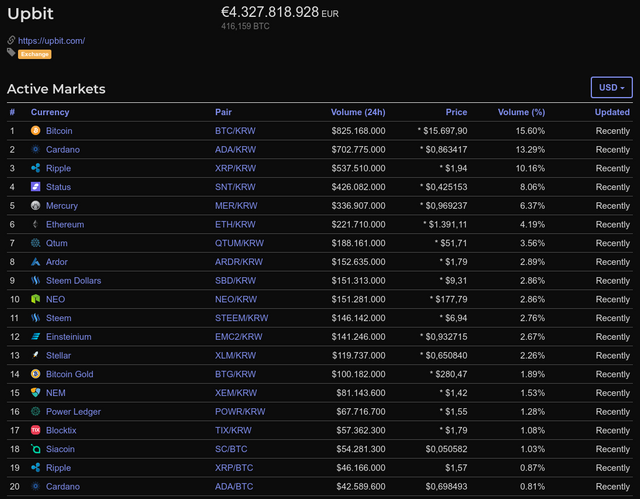
Task: Open the Ethereum currency link
Action: pyautogui.click(x=65, y=224)
